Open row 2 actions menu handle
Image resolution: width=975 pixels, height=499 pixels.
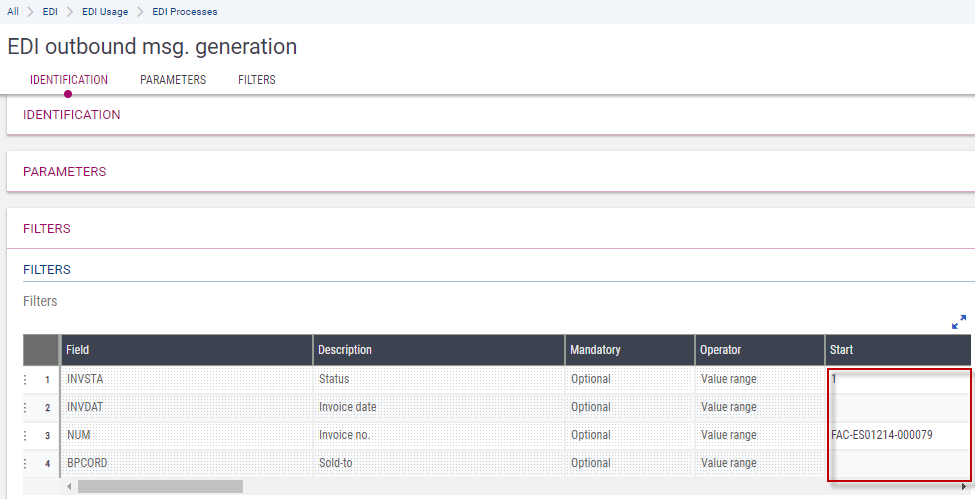pyautogui.click(x=25, y=408)
